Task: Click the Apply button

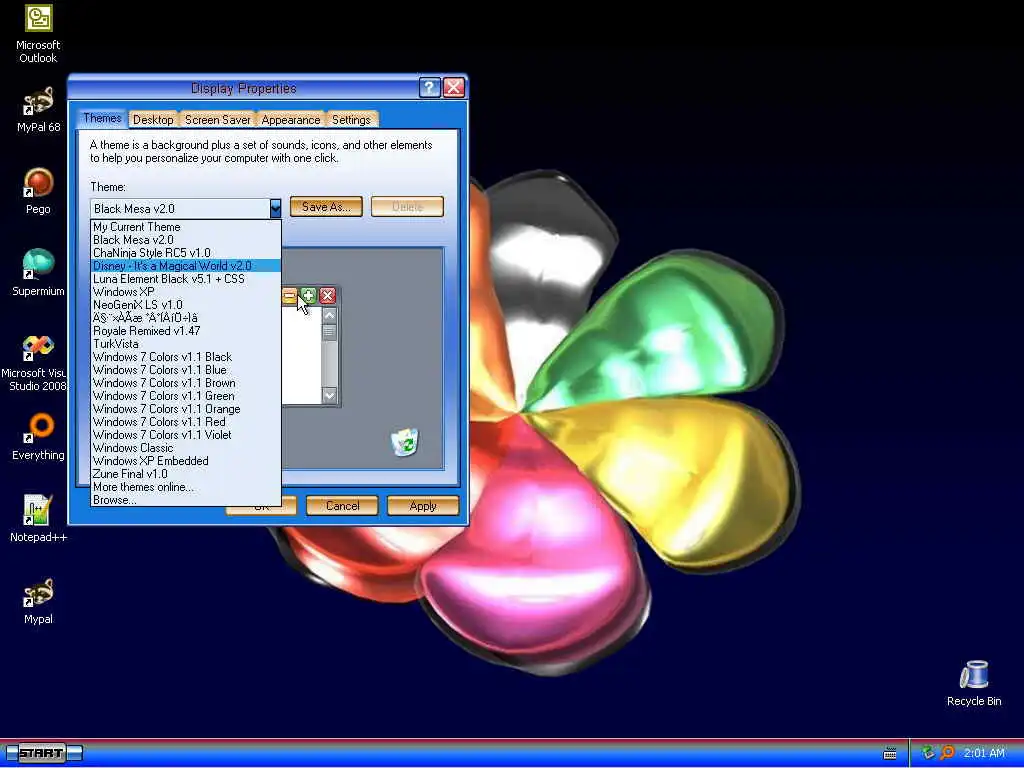Action: tap(423, 505)
